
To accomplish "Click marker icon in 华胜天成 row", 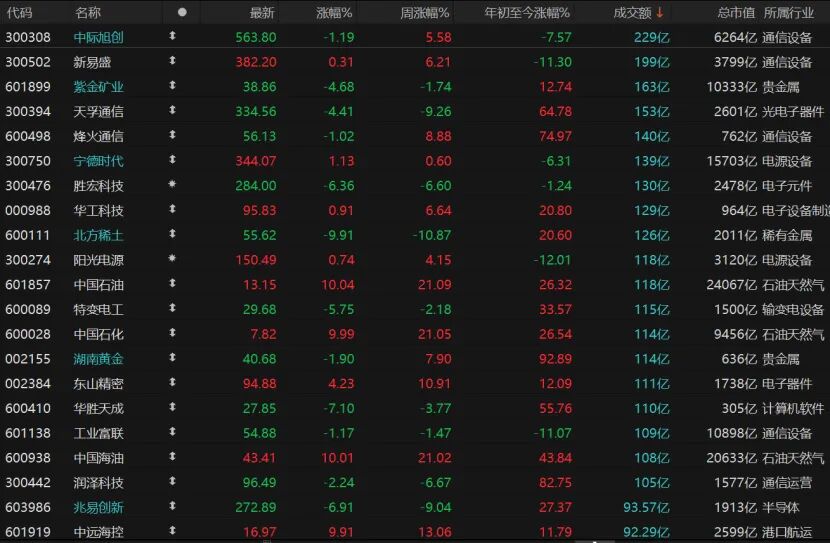I will click(x=172, y=407).
